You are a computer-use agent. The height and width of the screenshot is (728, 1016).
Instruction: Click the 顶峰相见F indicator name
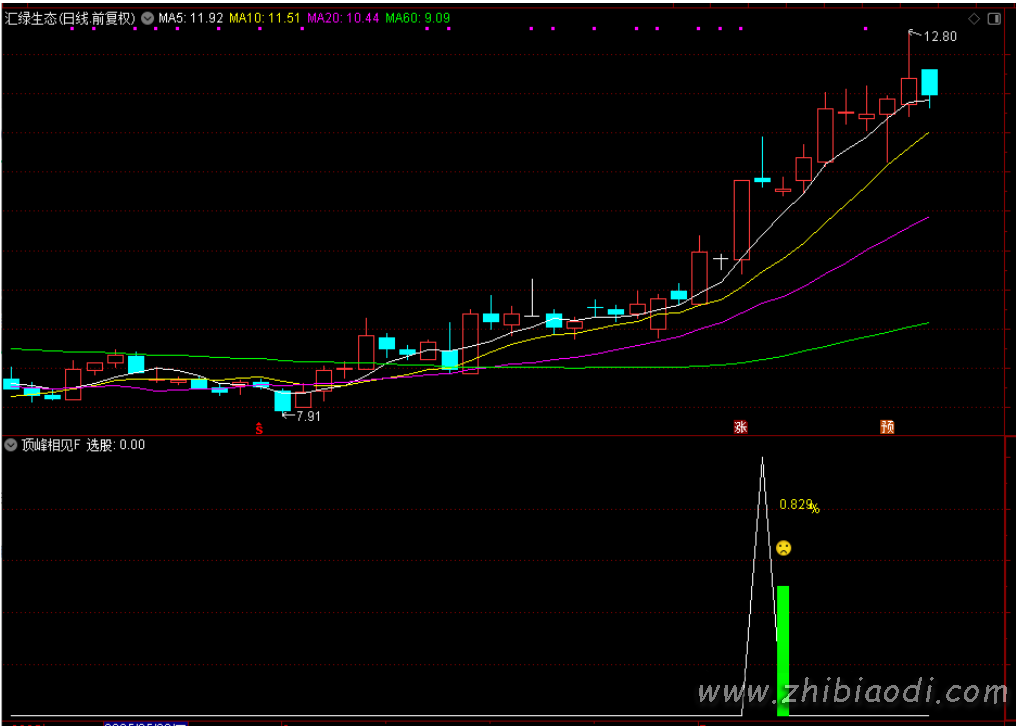51,445
